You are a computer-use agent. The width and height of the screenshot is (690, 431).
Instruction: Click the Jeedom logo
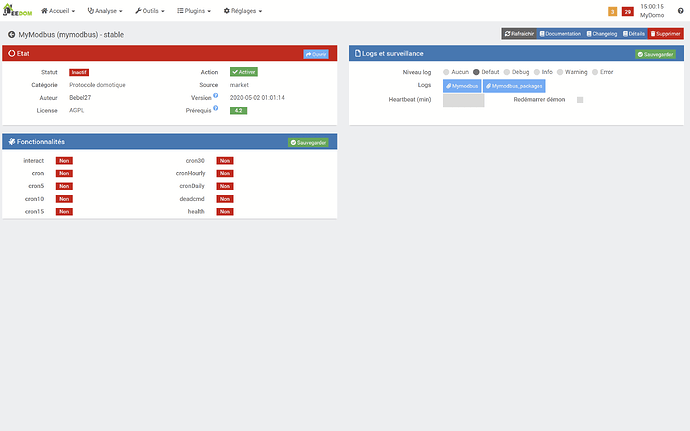click(18, 11)
